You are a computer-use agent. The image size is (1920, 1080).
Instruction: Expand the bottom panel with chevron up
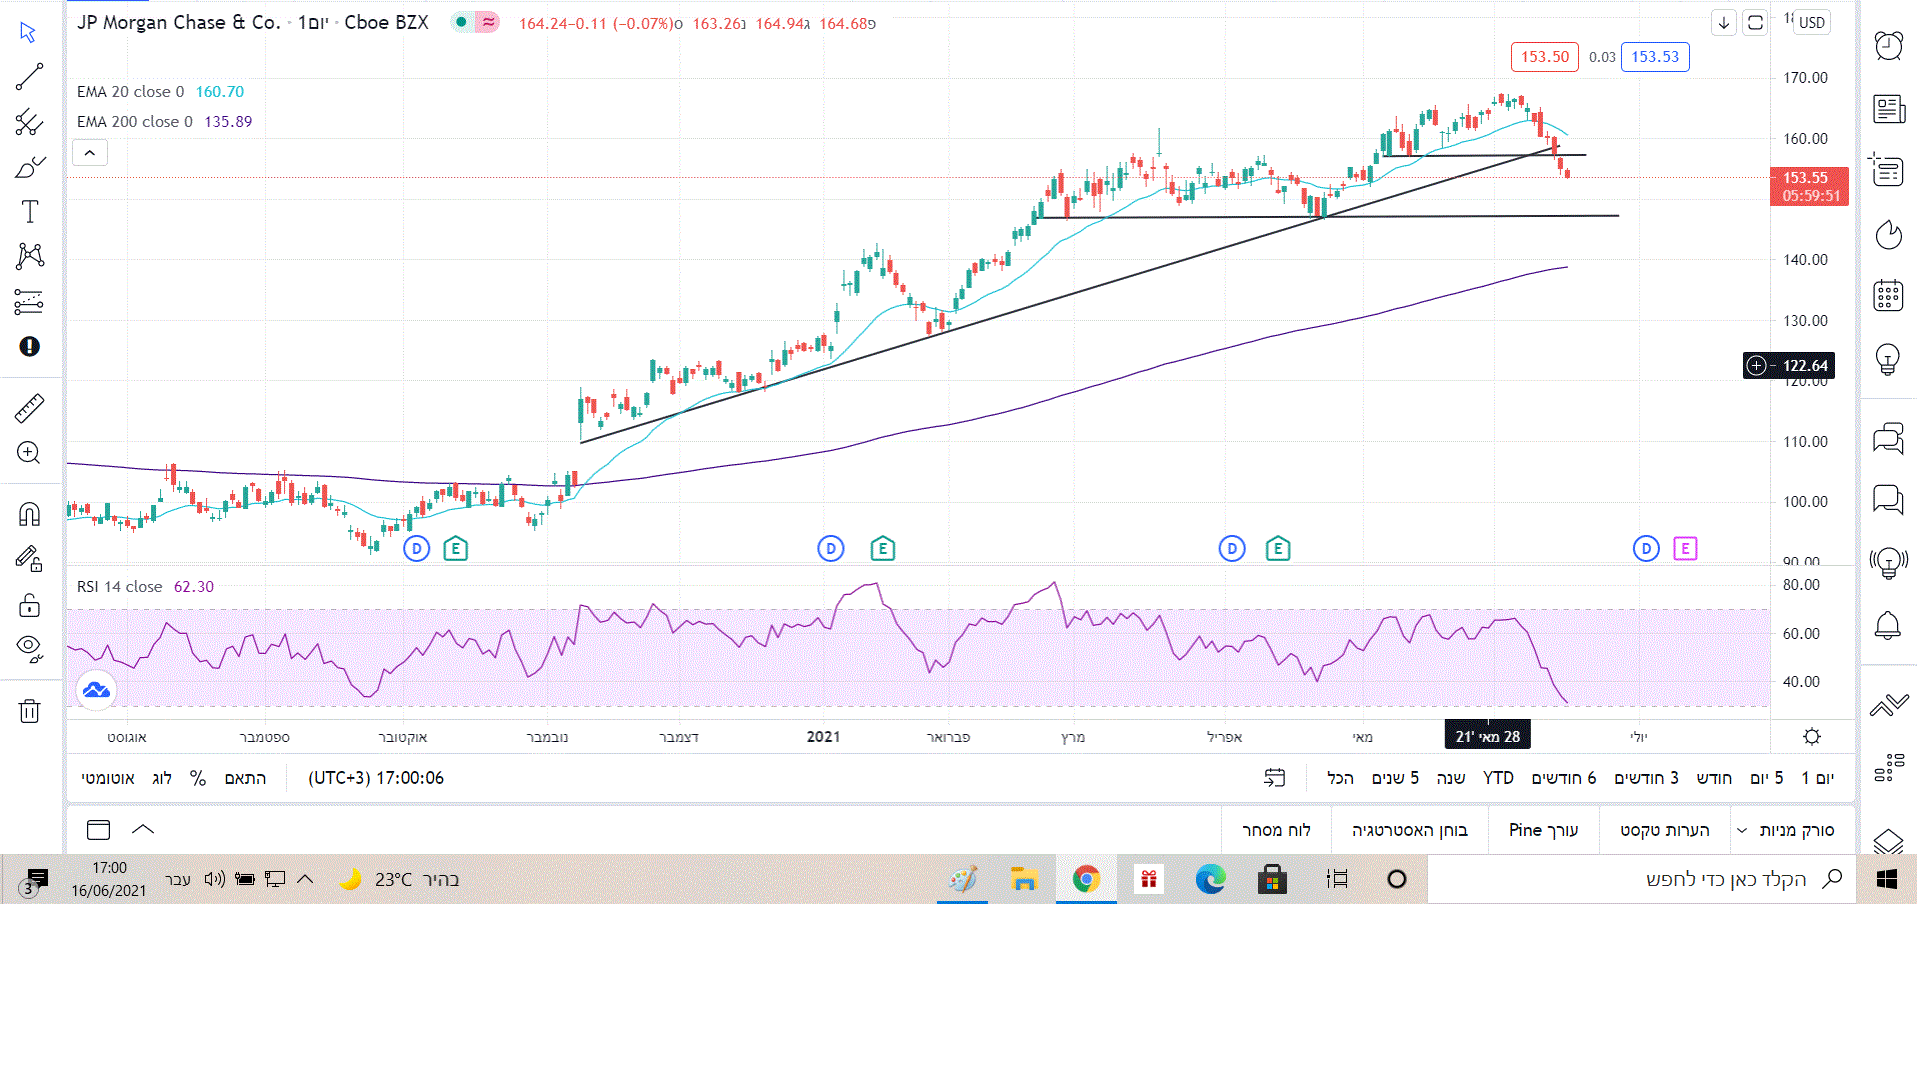pos(143,829)
